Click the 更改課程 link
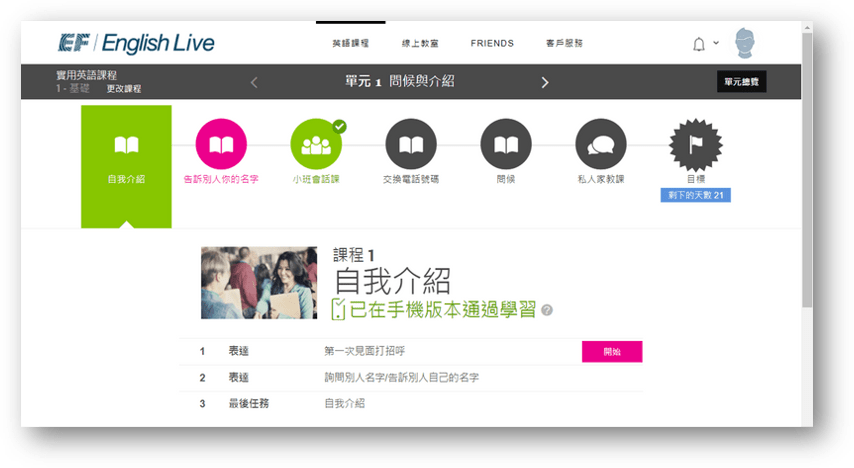This screenshot has height=468, width=854. (124, 89)
